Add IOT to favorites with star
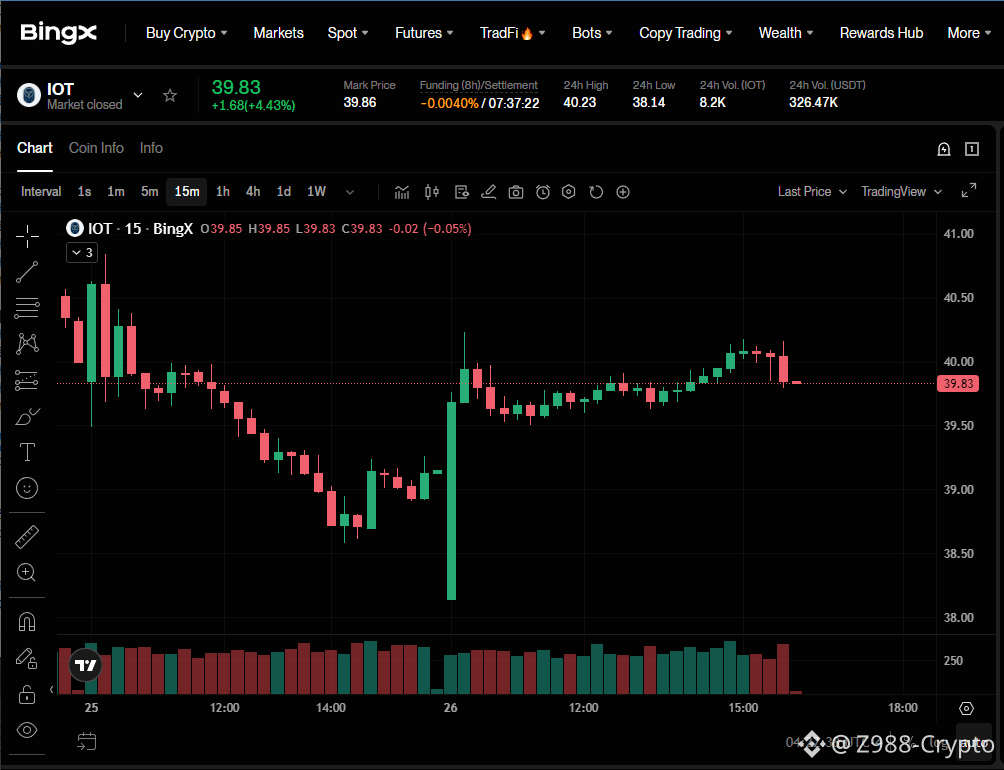Image resolution: width=1004 pixels, height=770 pixels. click(170, 95)
